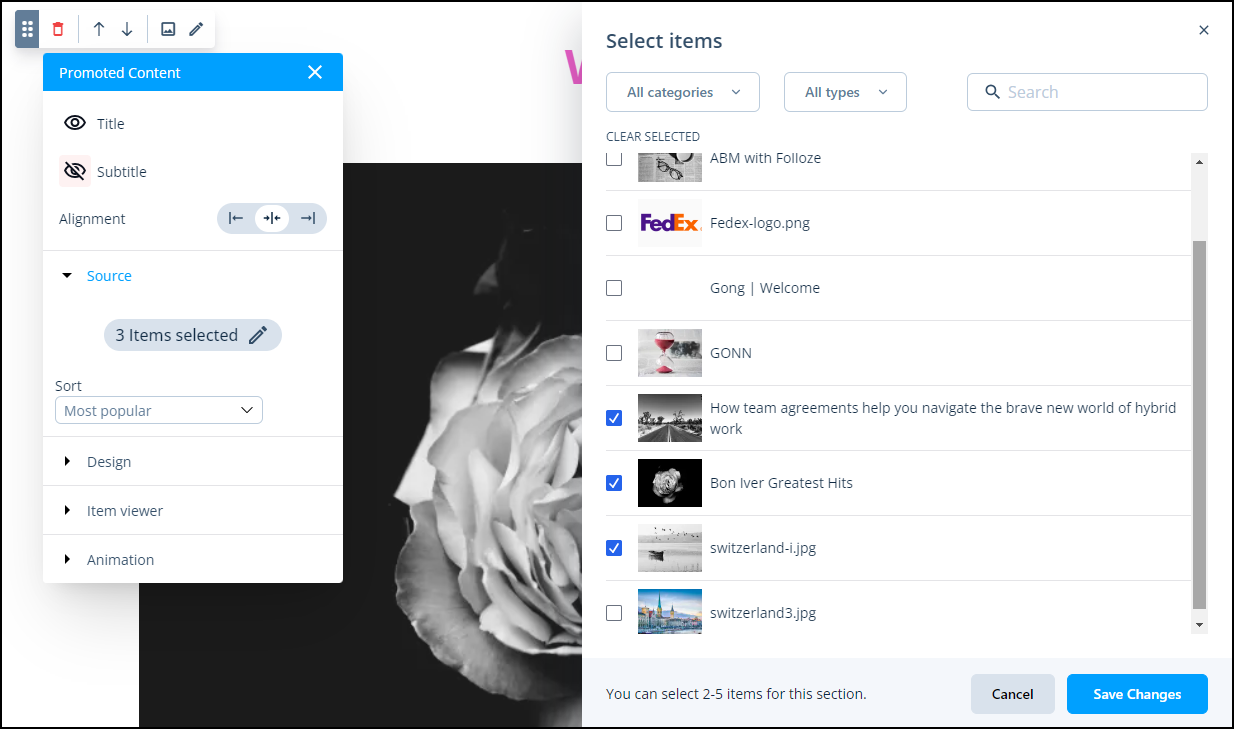Viewport: 1234px width, 729px height.
Task: Uncheck the Bon Iver Greatest Hits item
Action: (614, 483)
